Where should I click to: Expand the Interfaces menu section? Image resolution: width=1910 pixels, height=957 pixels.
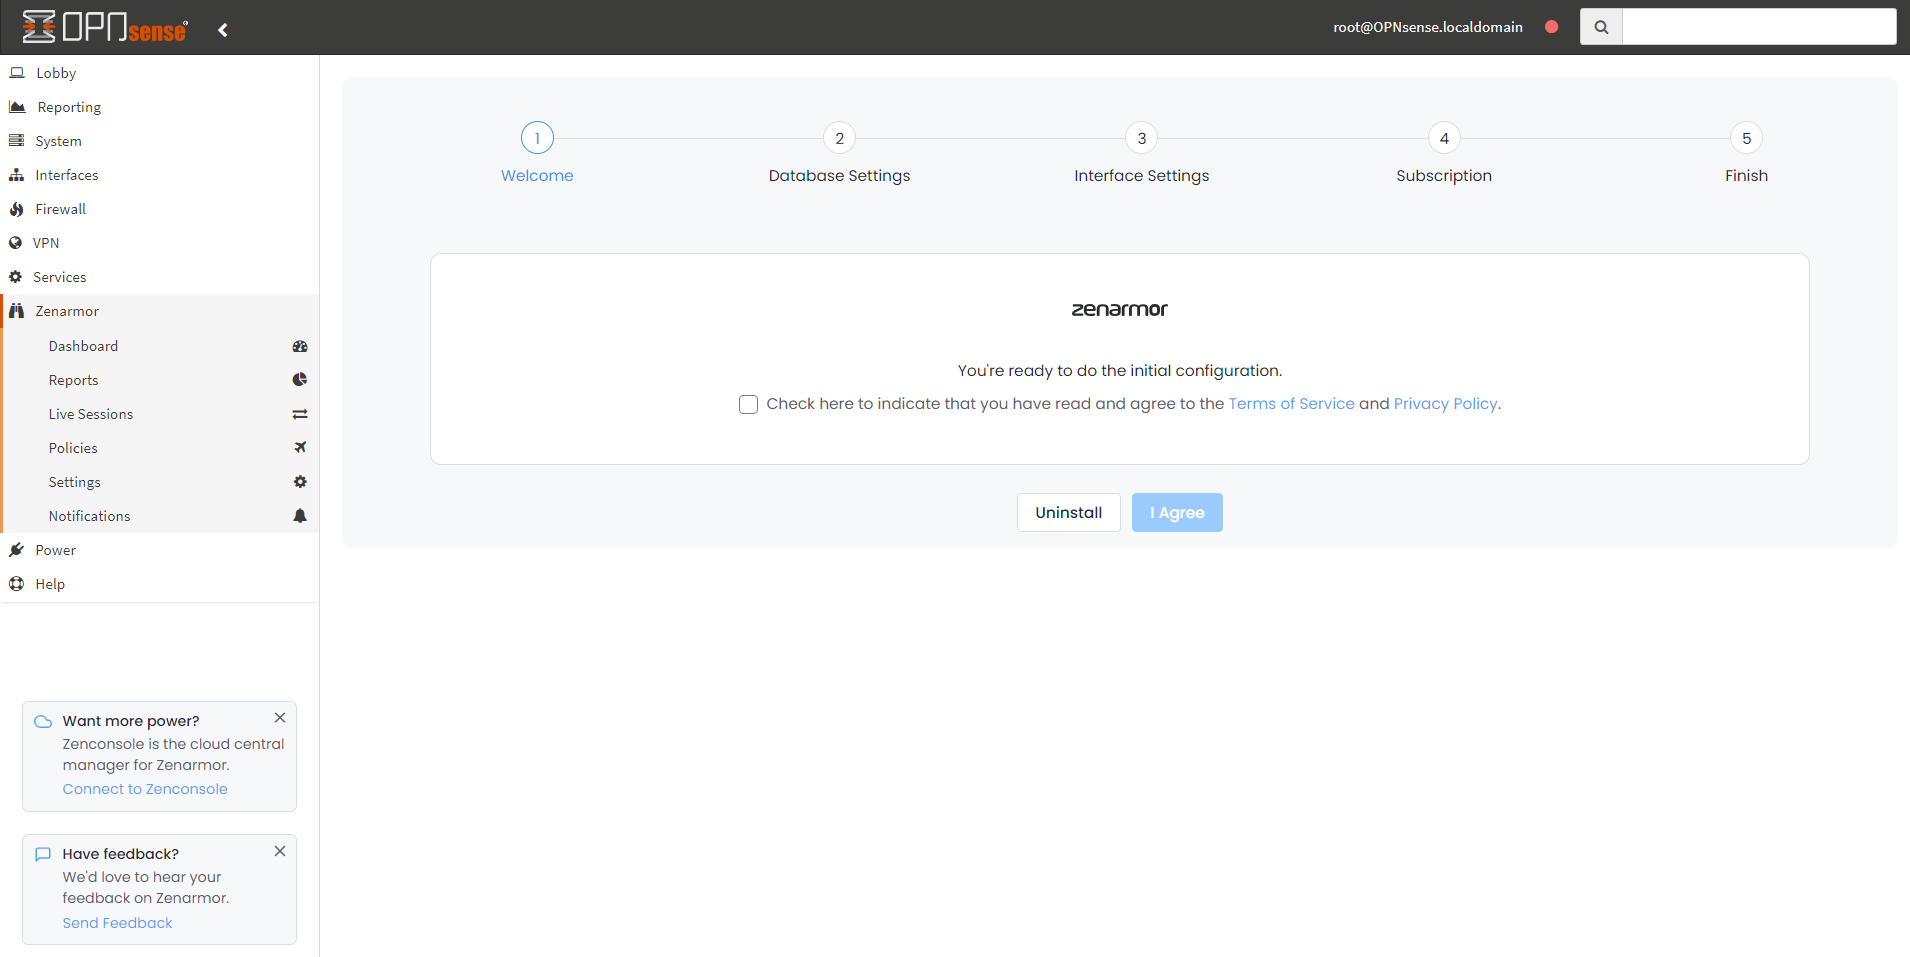66,174
